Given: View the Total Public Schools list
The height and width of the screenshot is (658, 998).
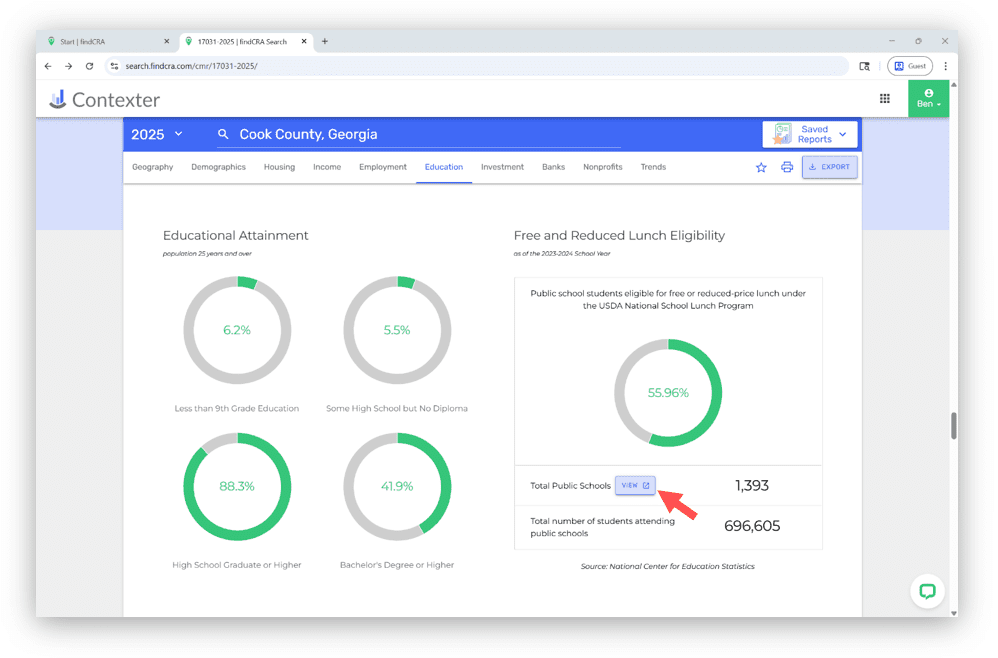Looking at the screenshot, I should [635, 485].
